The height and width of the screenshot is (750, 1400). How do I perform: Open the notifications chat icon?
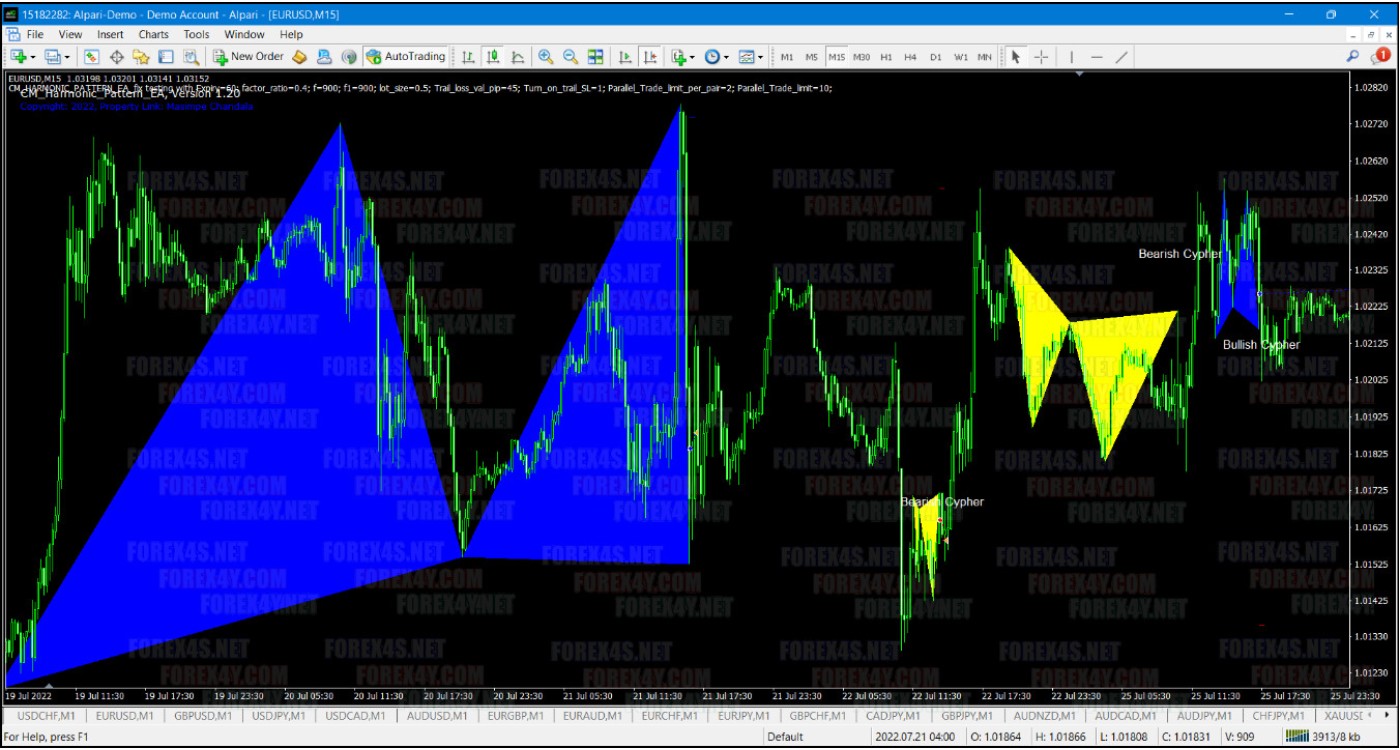tap(1381, 57)
